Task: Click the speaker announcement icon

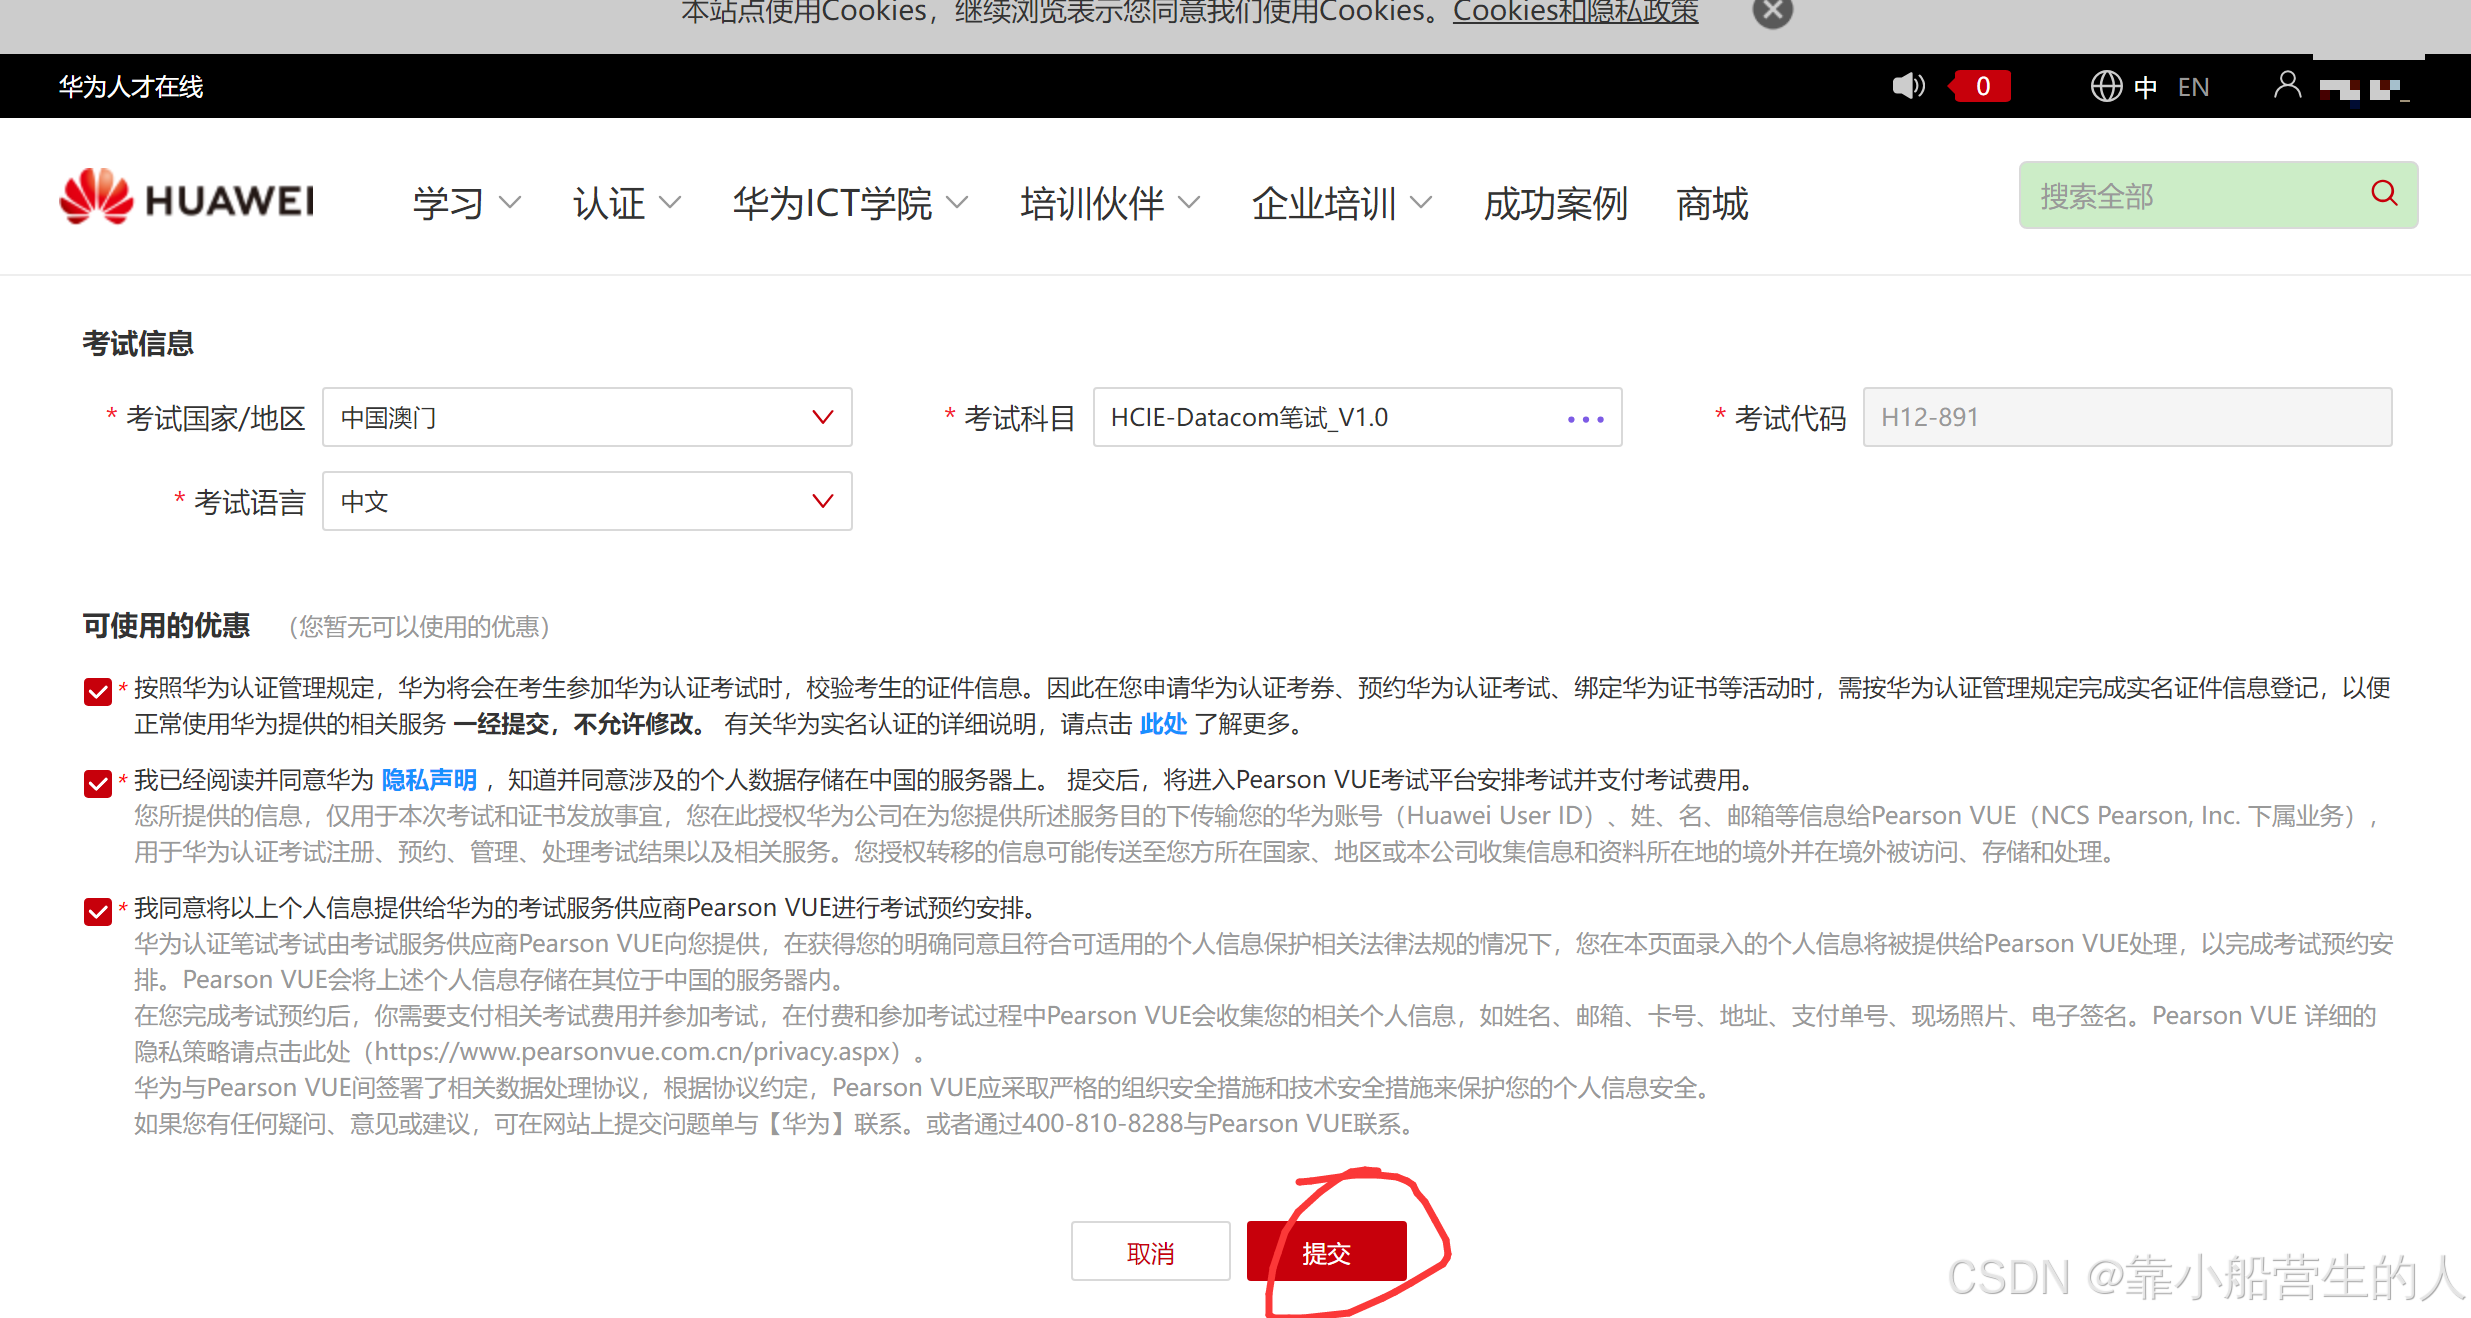Action: click(x=1907, y=86)
